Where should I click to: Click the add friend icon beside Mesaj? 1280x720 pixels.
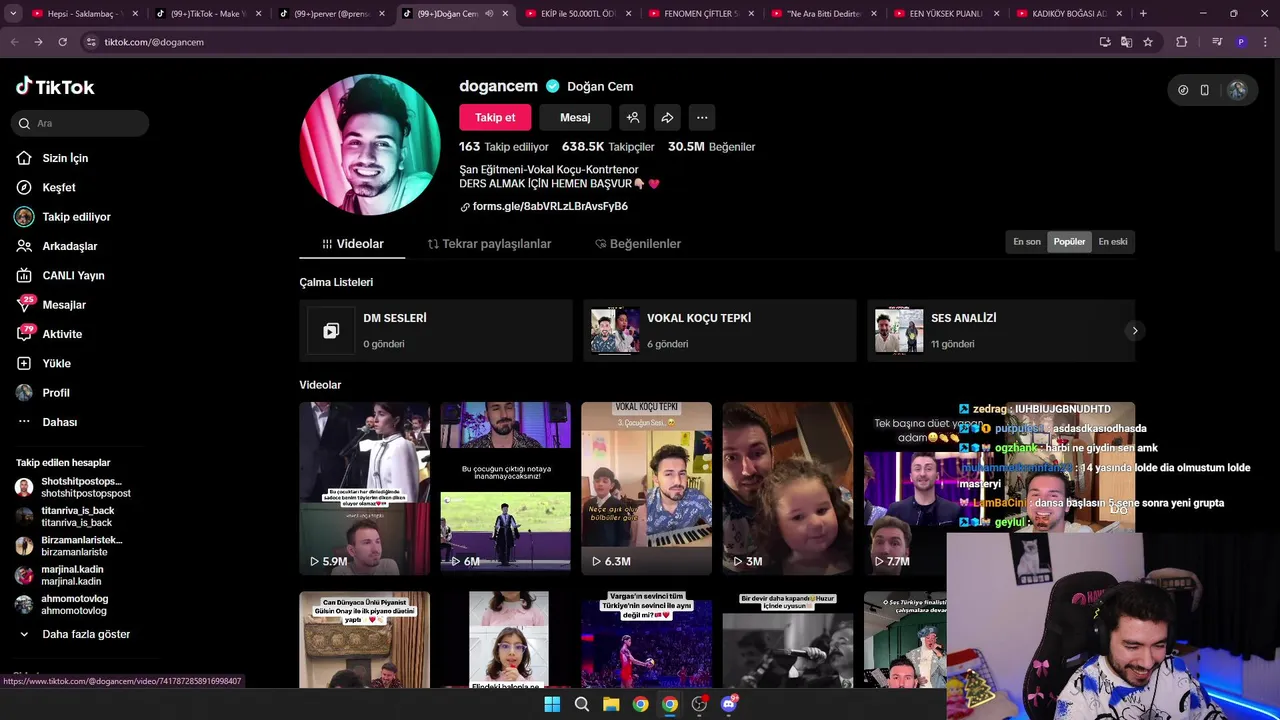633,118
